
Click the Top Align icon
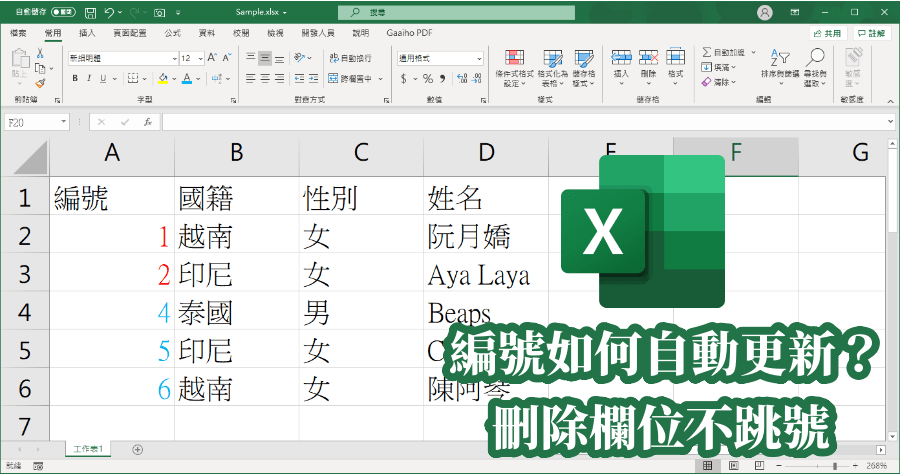(251, 58)
